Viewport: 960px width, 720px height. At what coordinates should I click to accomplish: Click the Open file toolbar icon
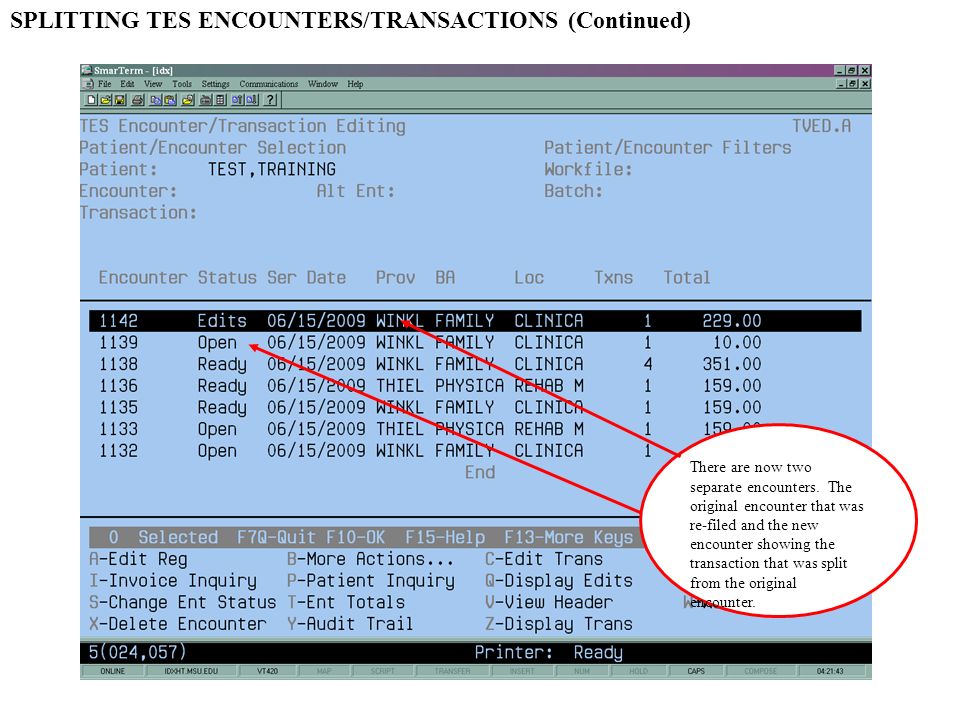point(105,99)
